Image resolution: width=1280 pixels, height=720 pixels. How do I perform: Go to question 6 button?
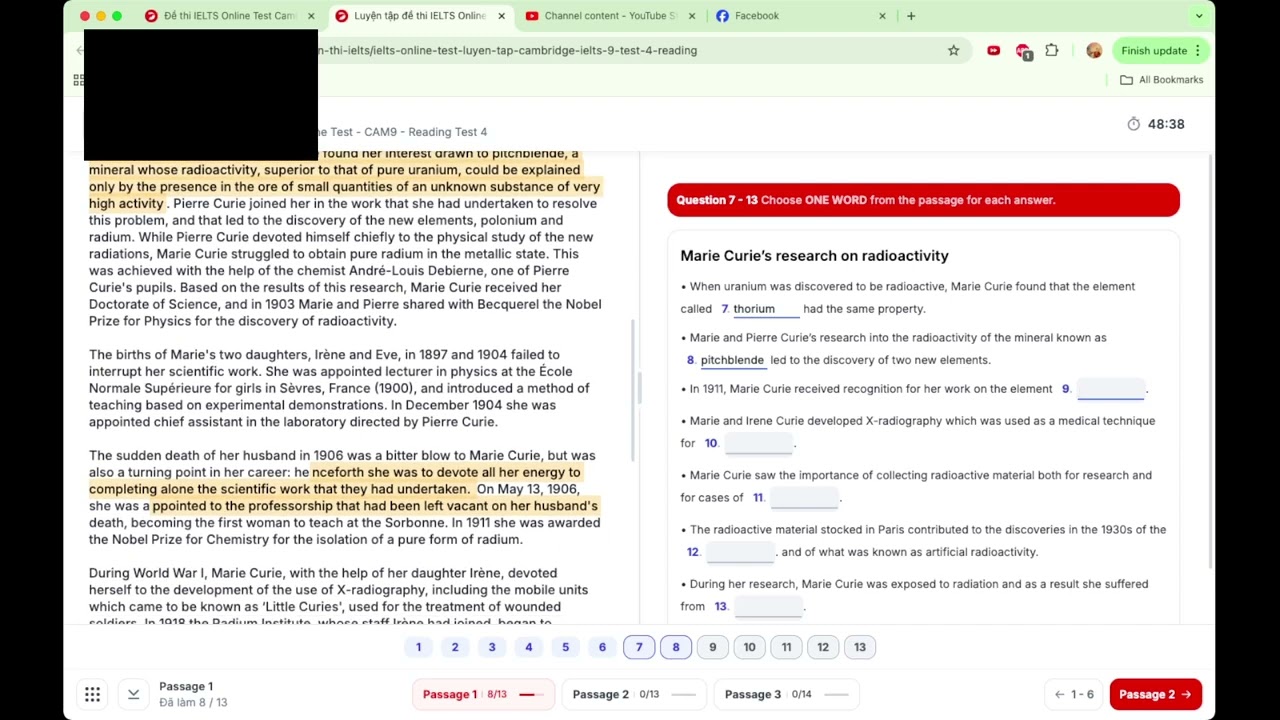coord(602,647)
